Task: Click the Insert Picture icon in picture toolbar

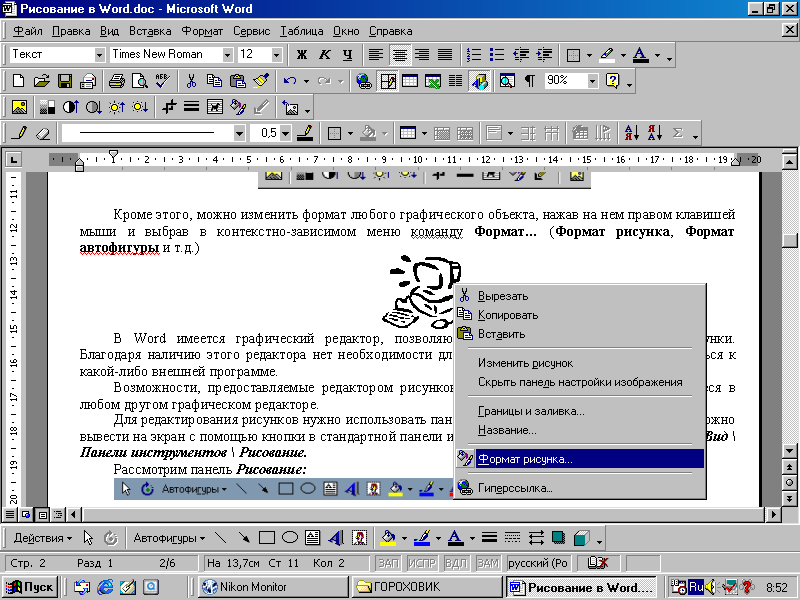Action: pos(19,107)
